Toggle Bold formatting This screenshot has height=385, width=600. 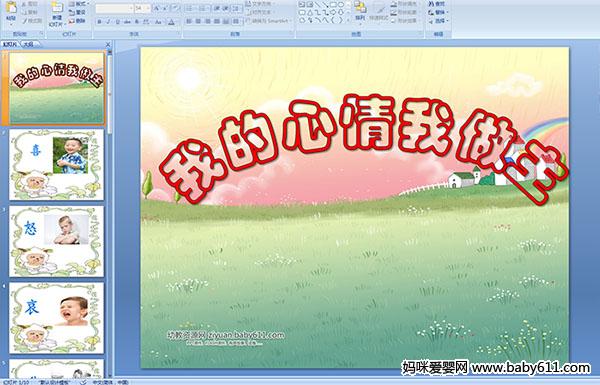pyautogui.click(x=99, y=22)
